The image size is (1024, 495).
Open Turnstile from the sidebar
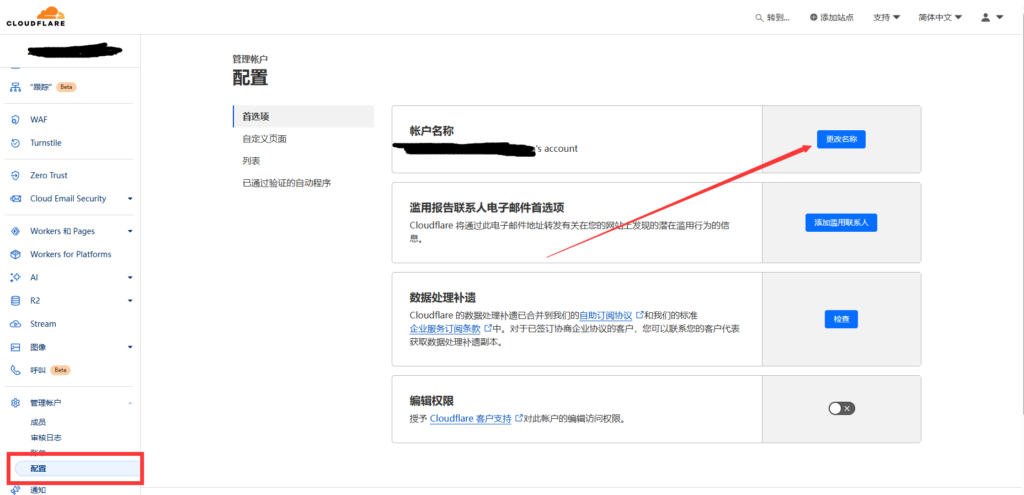46,142
